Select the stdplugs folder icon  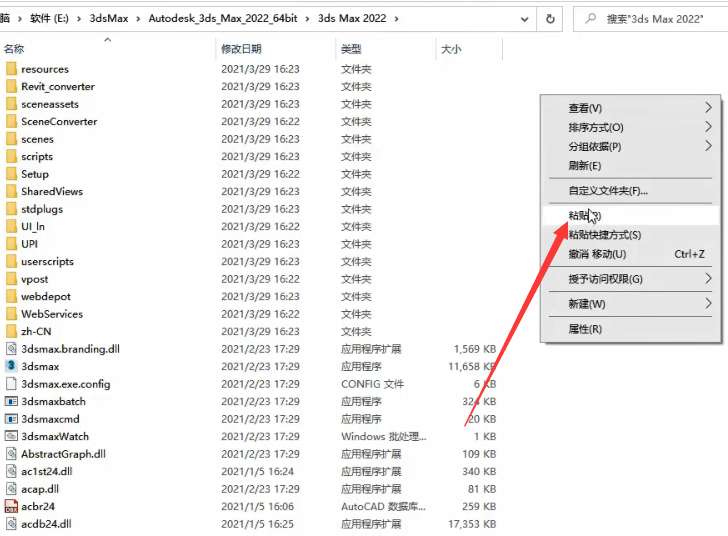[x=12, y=209]
